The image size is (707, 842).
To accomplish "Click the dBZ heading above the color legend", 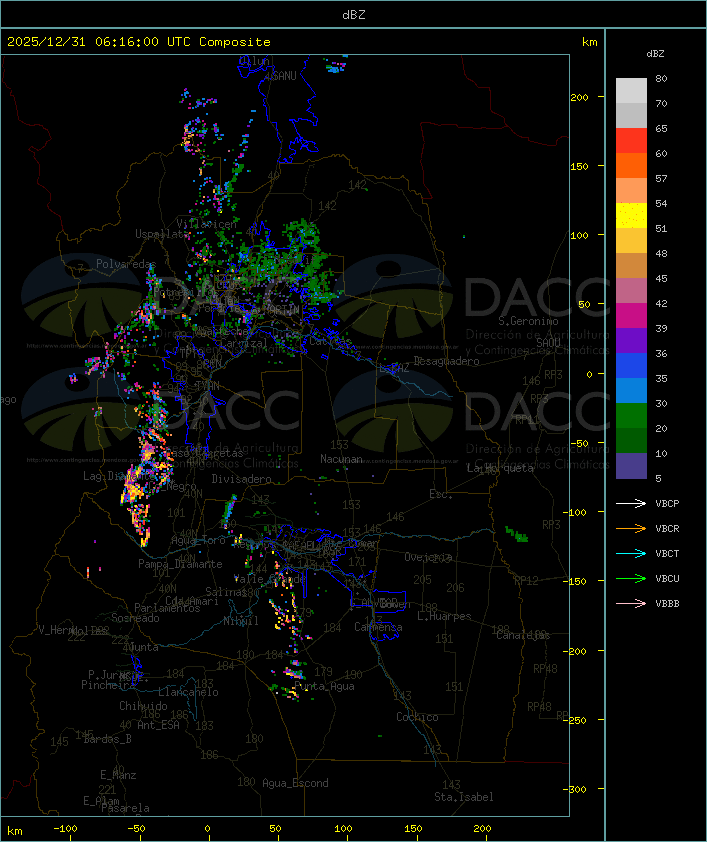I will pos(655,54).
